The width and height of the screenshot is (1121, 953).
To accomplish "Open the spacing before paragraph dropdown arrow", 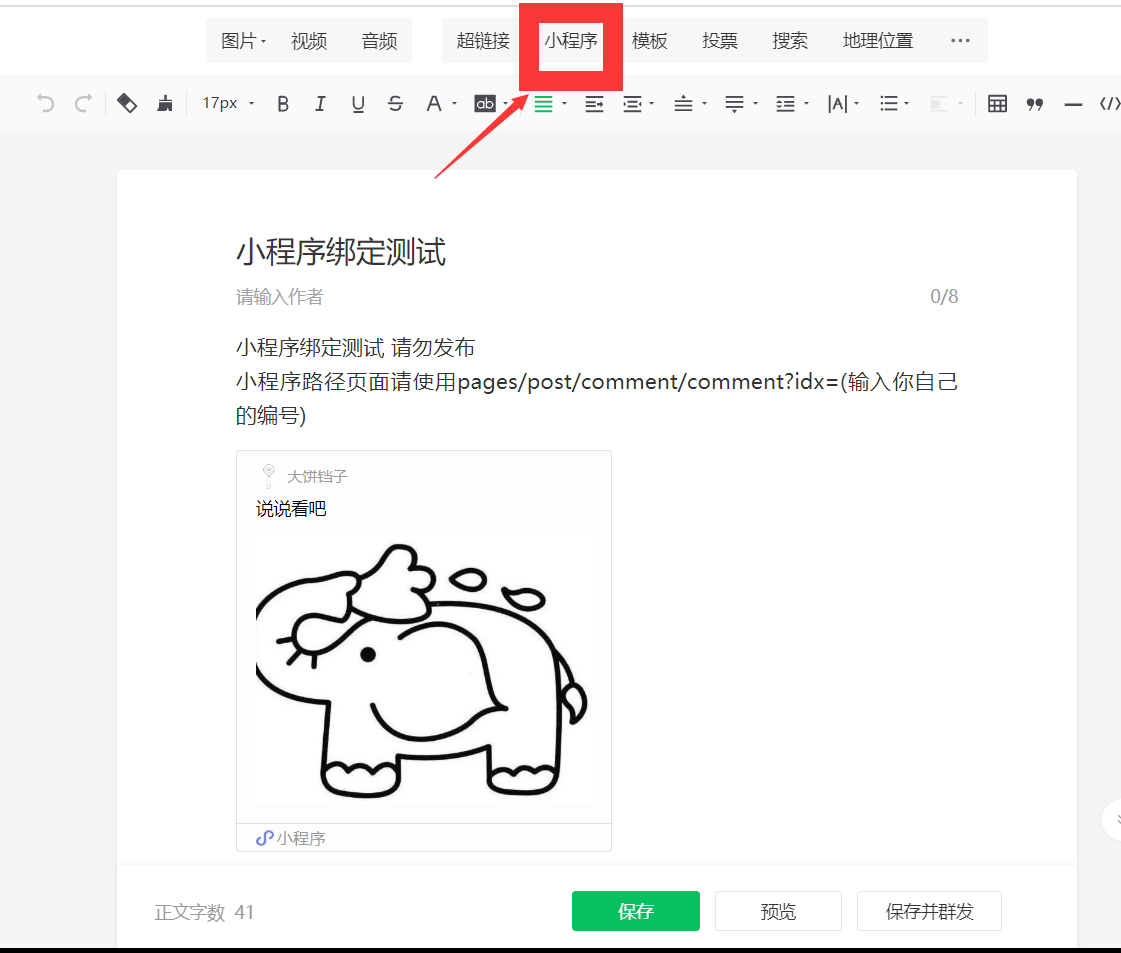I will [704, 104].
